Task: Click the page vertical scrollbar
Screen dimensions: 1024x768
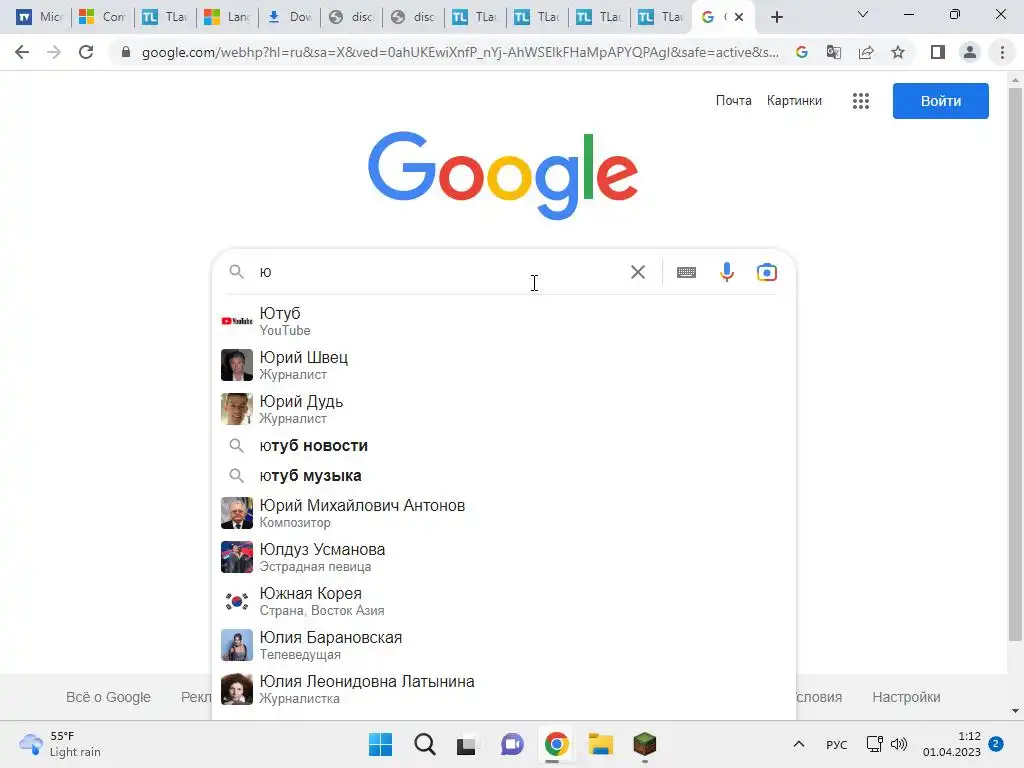Action: pos(1015,366)
